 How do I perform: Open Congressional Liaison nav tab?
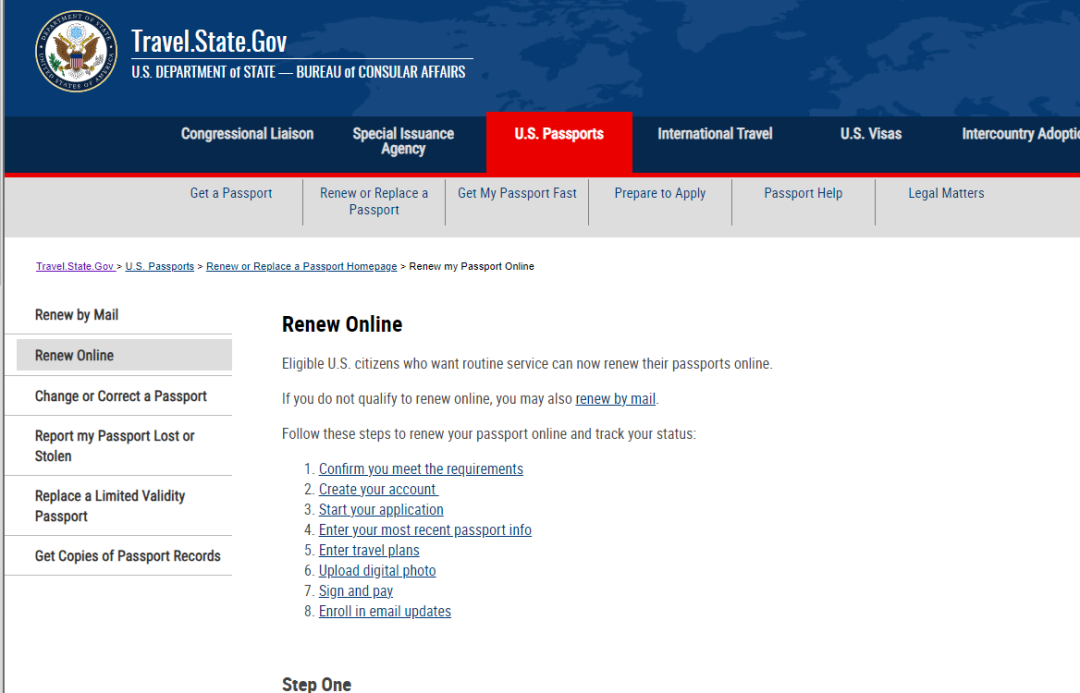[x=247, y=134]
